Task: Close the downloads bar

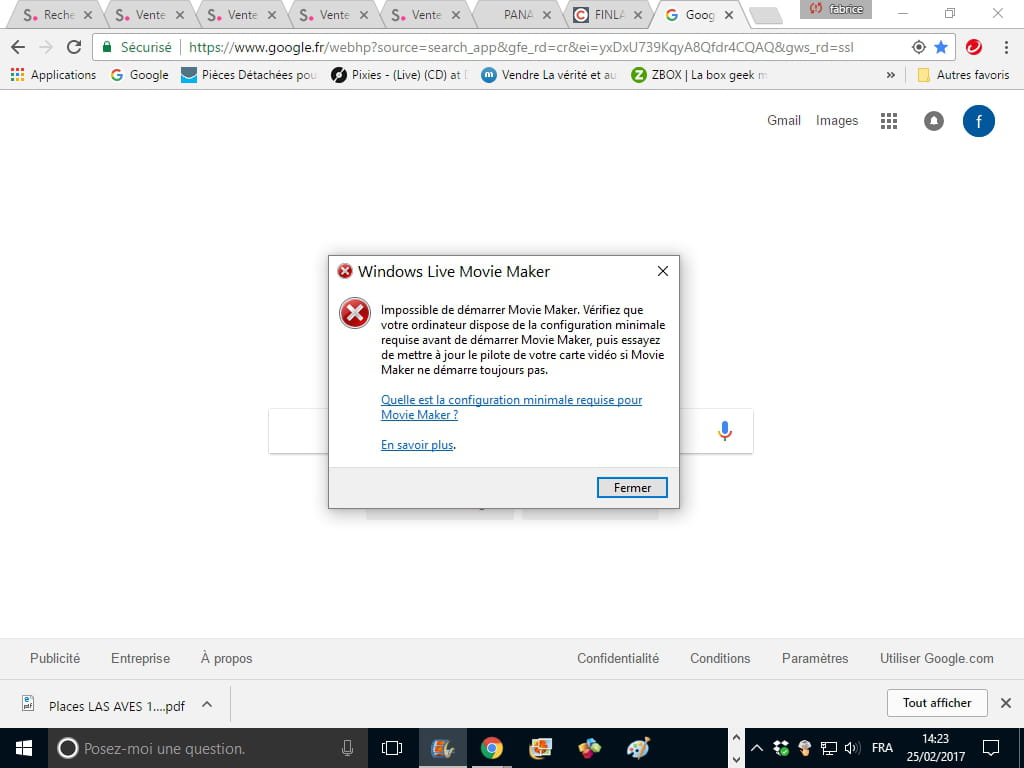Action: pyautogui.click(x=1006, y=703)
